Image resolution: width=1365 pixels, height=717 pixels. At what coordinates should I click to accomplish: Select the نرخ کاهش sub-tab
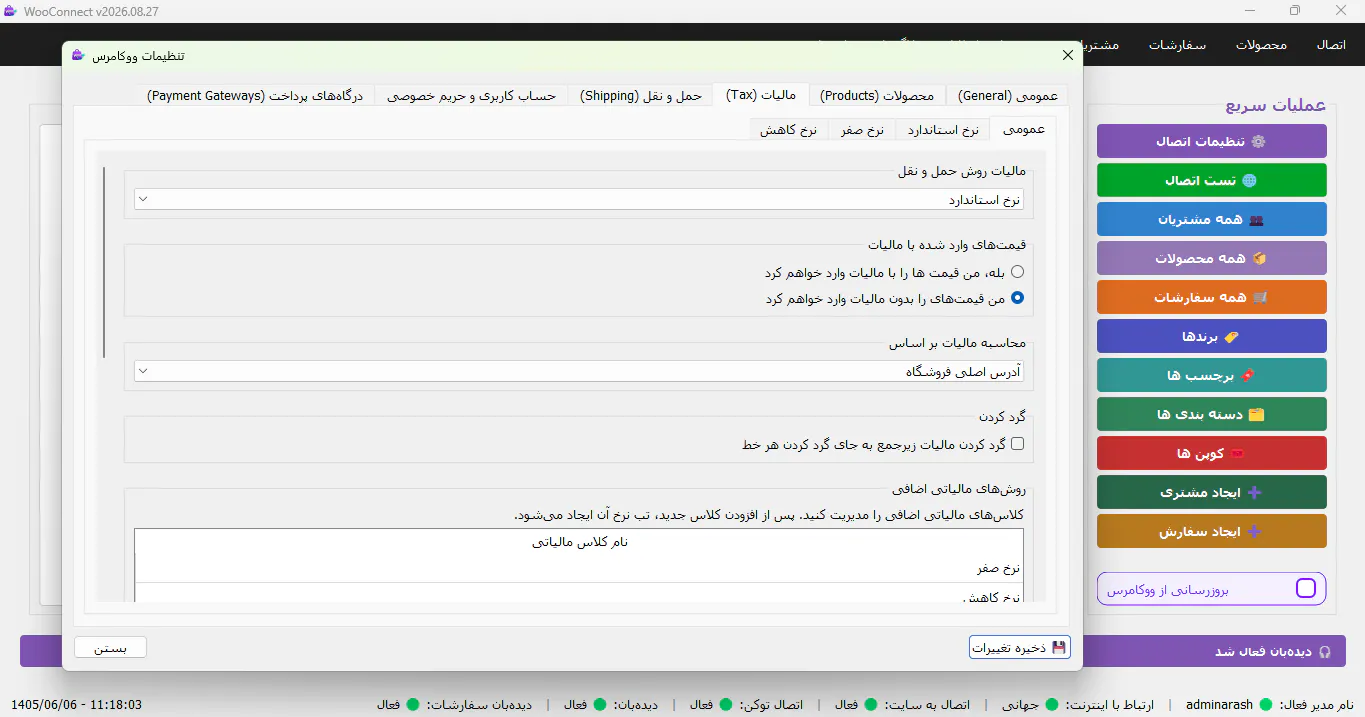pyautogui.click(x=789, y=130)
